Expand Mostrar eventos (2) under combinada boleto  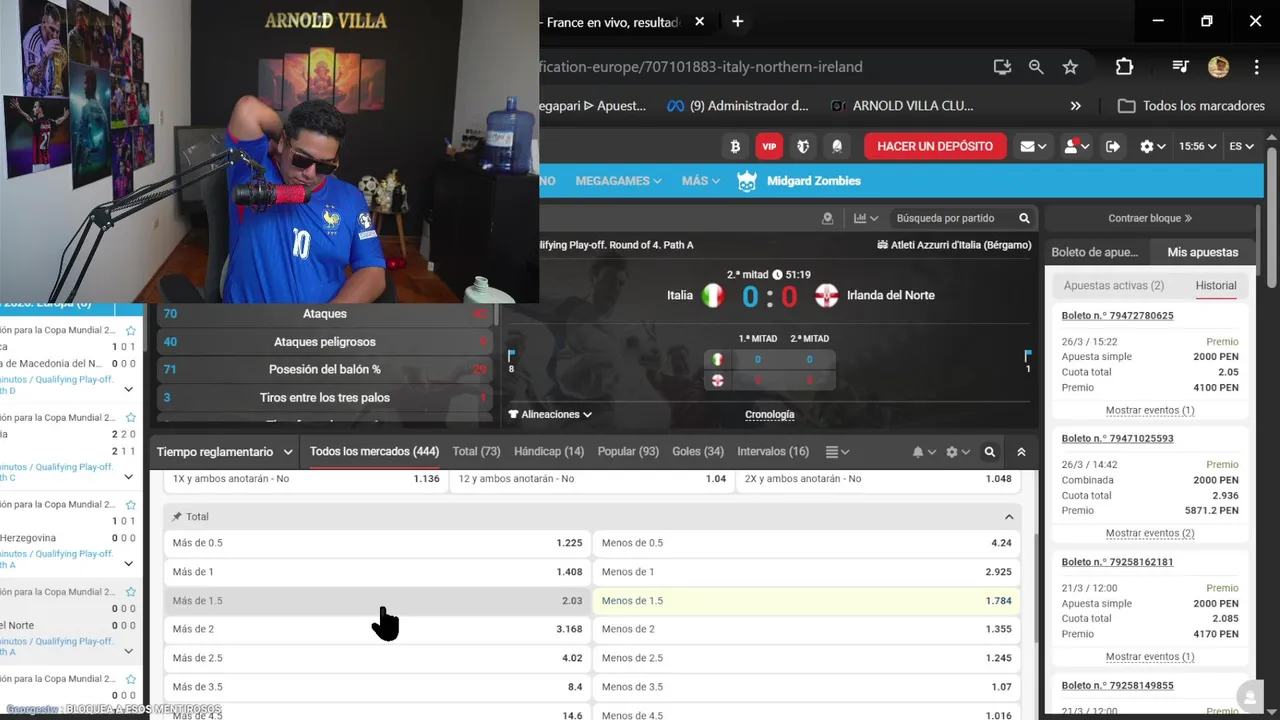(1150, 533)
